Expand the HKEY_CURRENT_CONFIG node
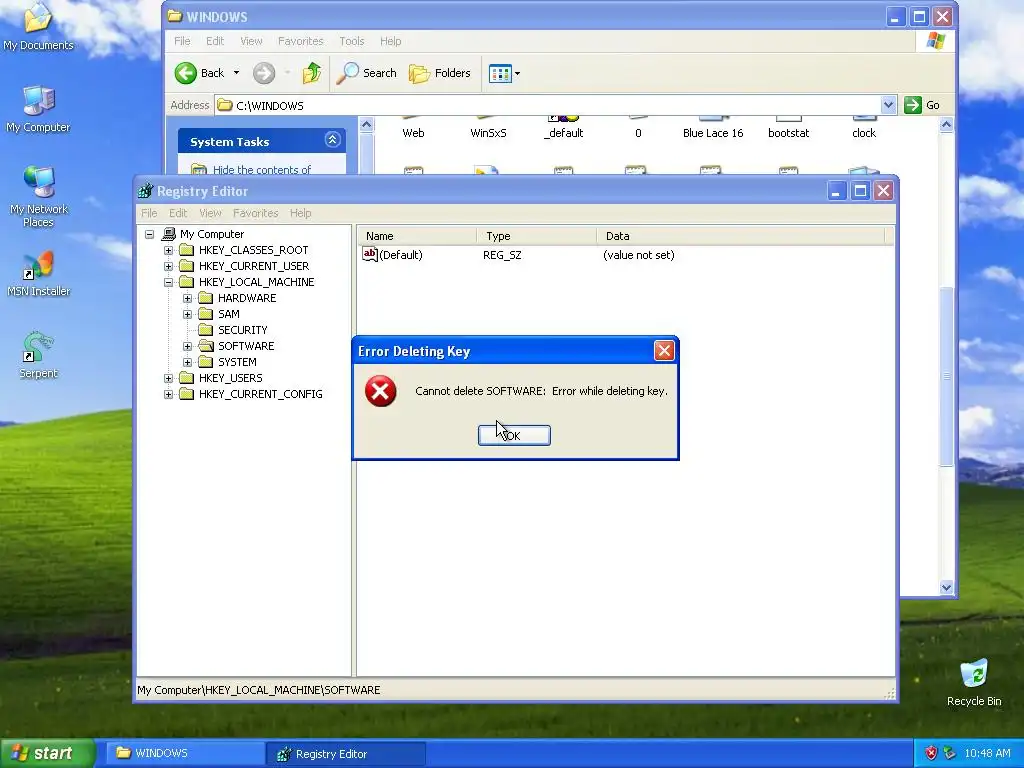The width and height of the screenshot is (1024, 768). (x=168, y=394)
